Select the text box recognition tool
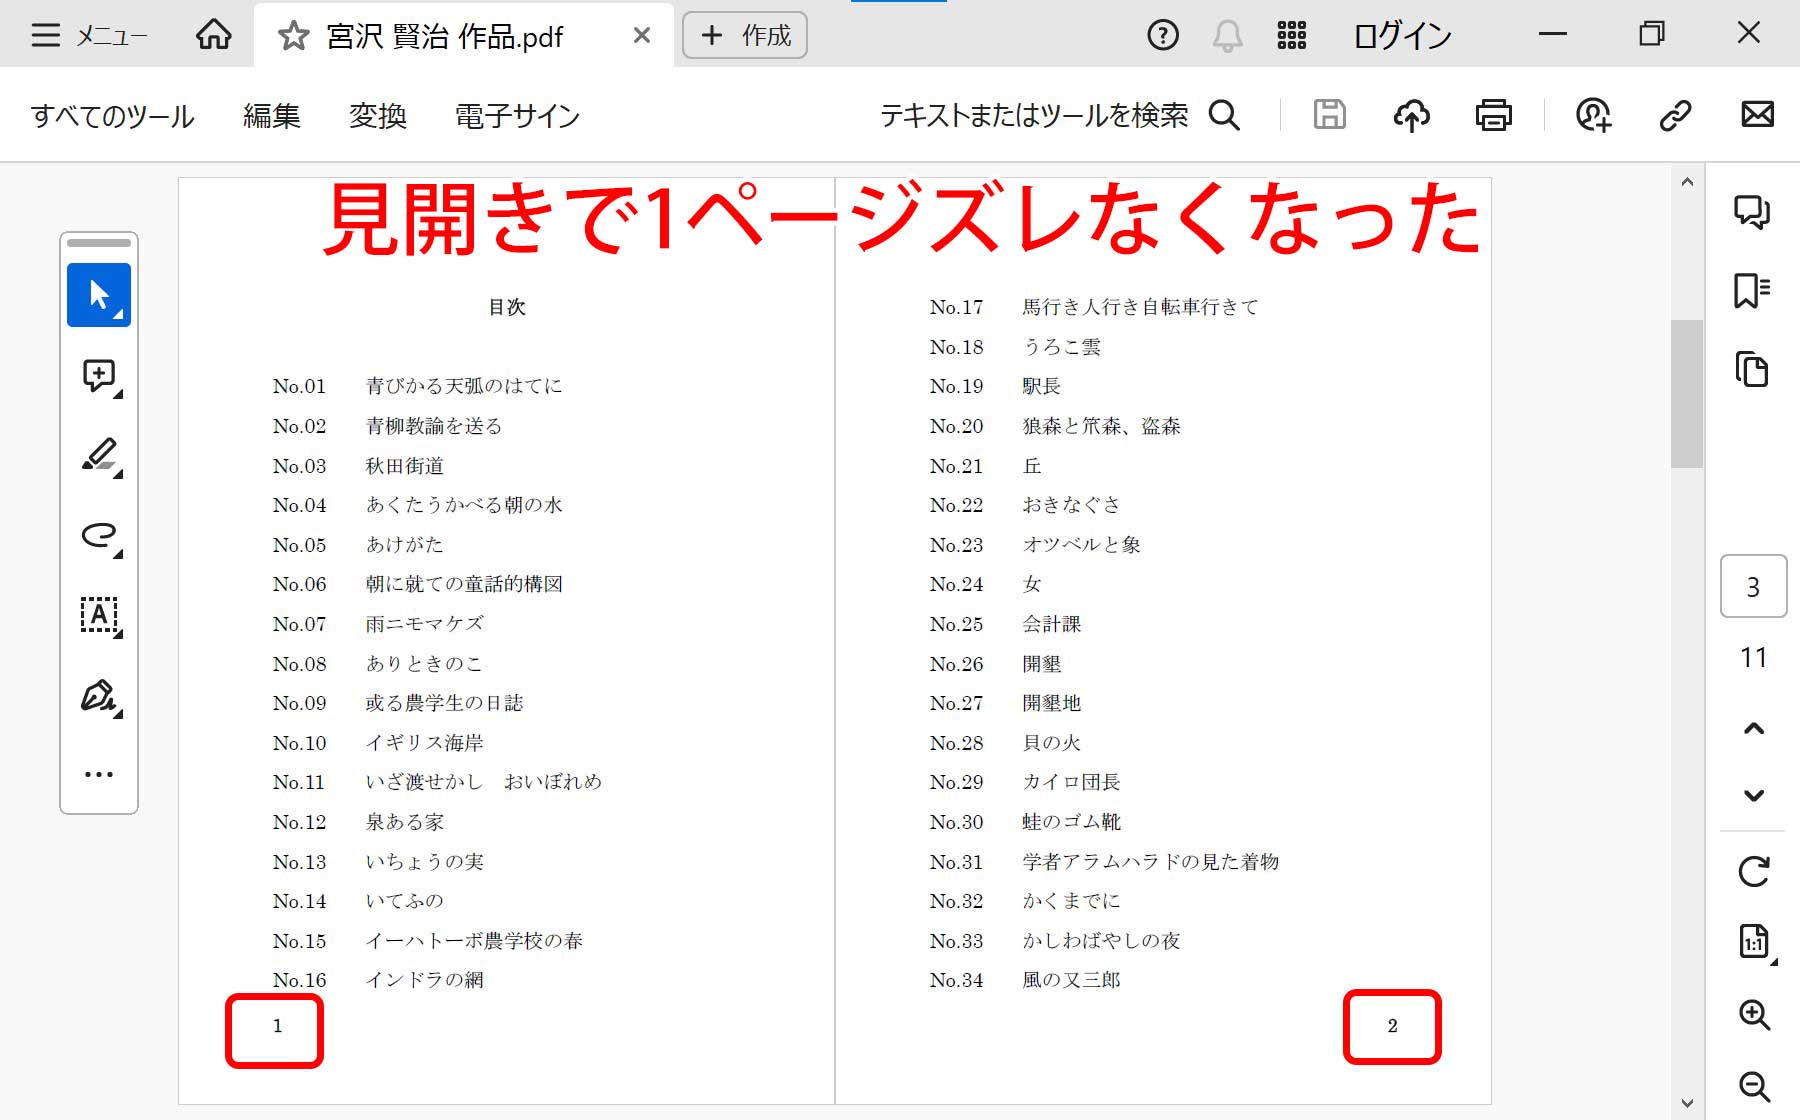The height and width of the screenshot is (1120, 1800). pyautogui.click(x=98, y=614)
